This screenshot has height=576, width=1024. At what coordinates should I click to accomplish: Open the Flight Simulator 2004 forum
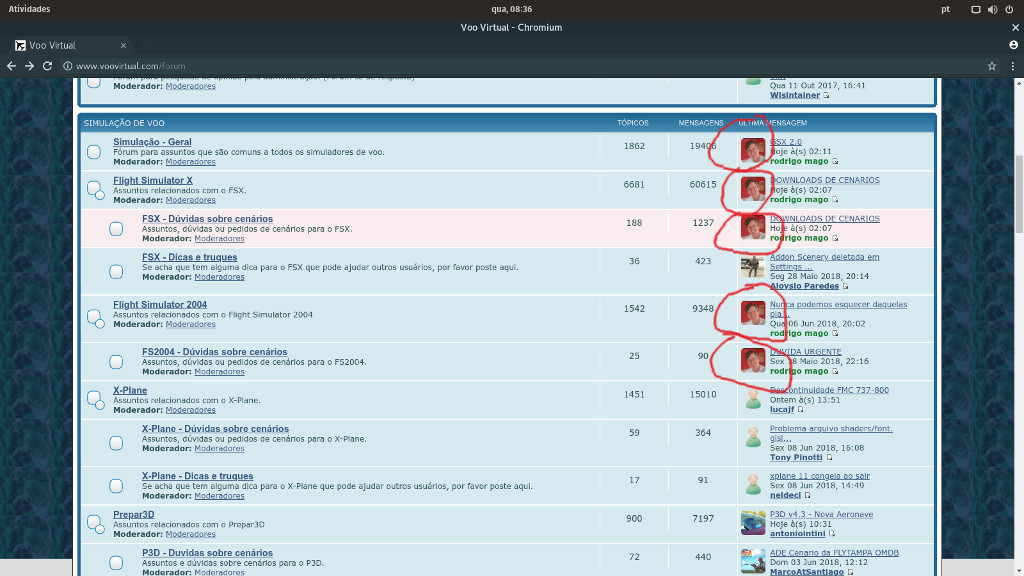(160, 304)
